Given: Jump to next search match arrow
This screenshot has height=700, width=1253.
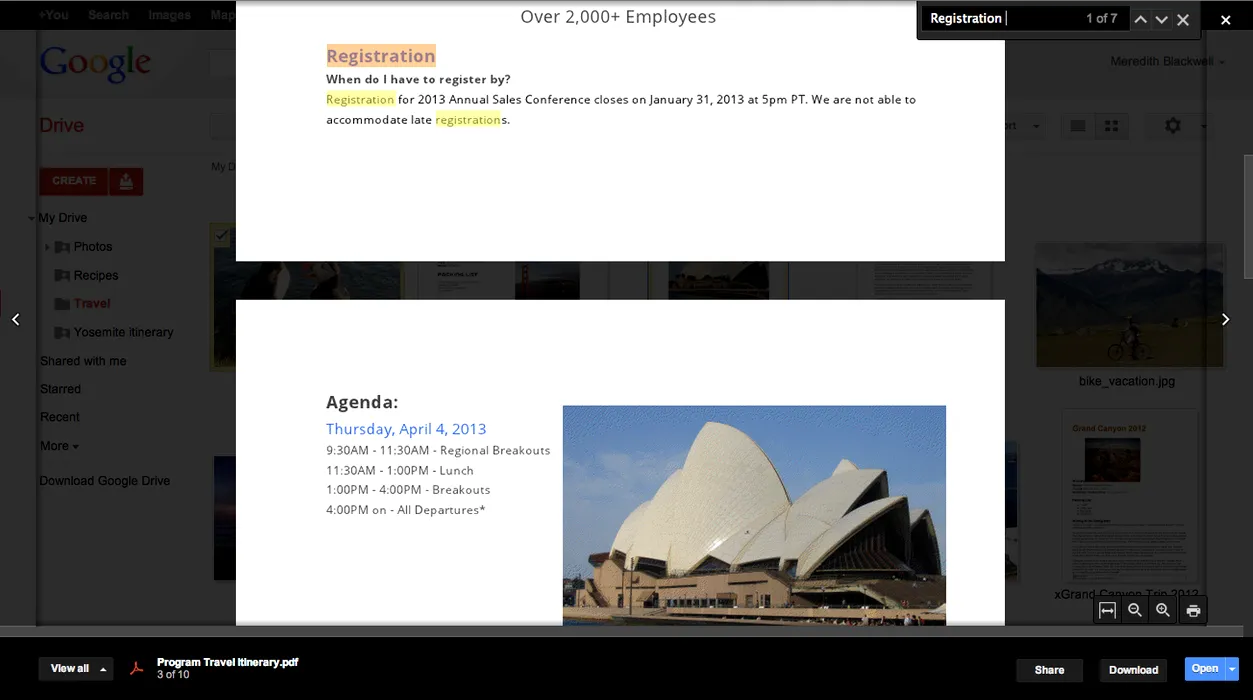Looking at the screenshot, I should pyautogui.click(x=1161, y=19).
